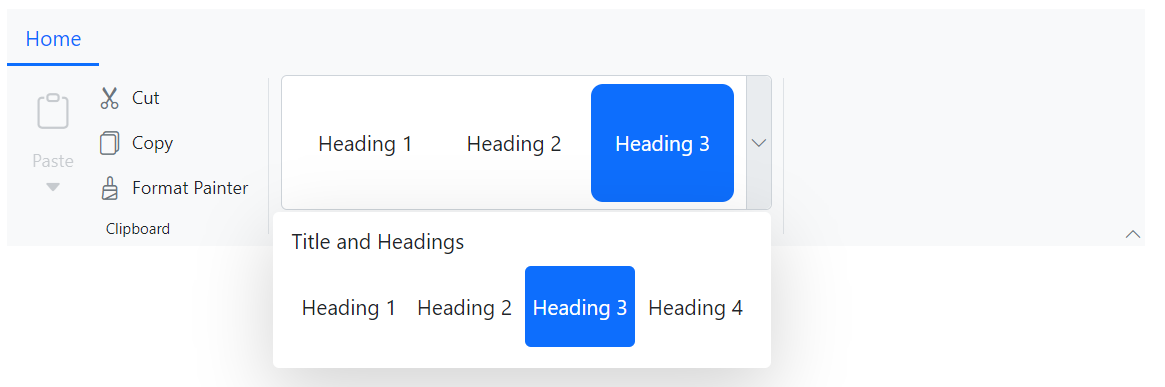Pick Heading 1 from the popup list
The image size is (1165, 387).
point(348,307)
